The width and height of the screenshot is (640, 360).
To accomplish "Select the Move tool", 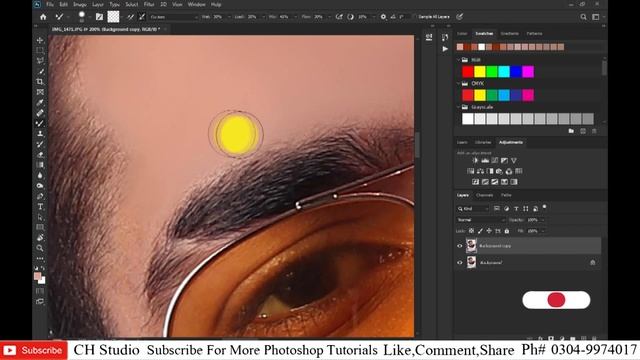I will pyautogui.click(x=40, y=40).
